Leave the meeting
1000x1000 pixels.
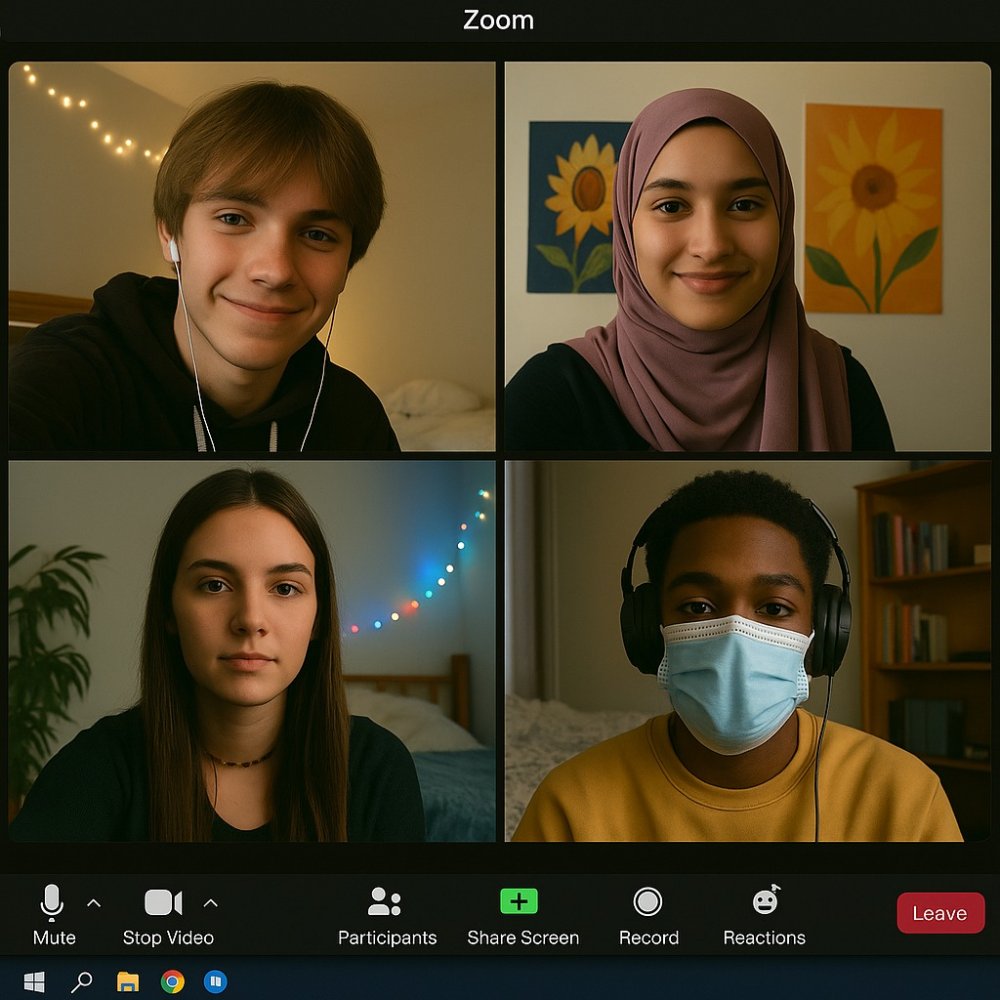940,913
